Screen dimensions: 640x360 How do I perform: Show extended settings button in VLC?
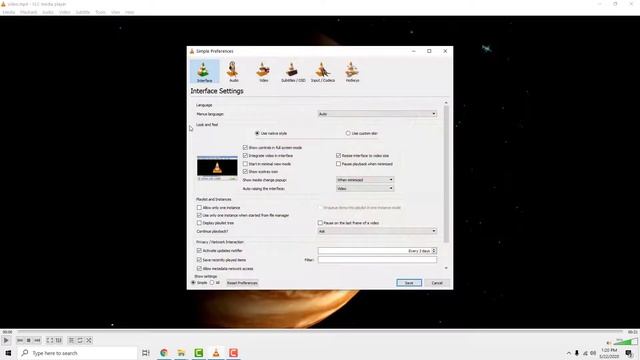[58, 340]
